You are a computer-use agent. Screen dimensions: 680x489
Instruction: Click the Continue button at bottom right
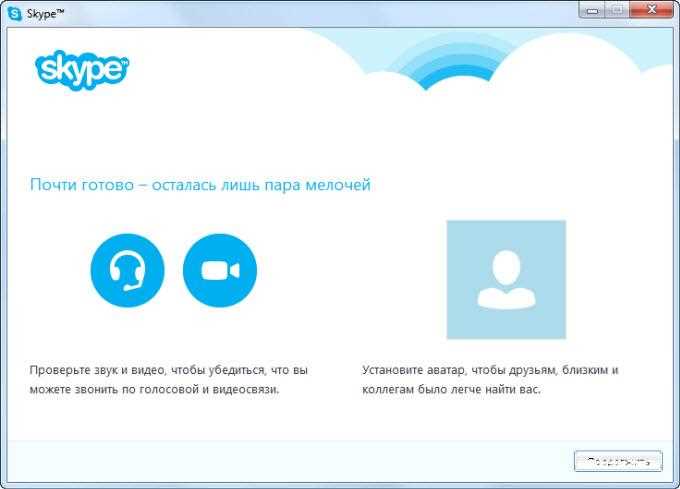click(618, 461)
